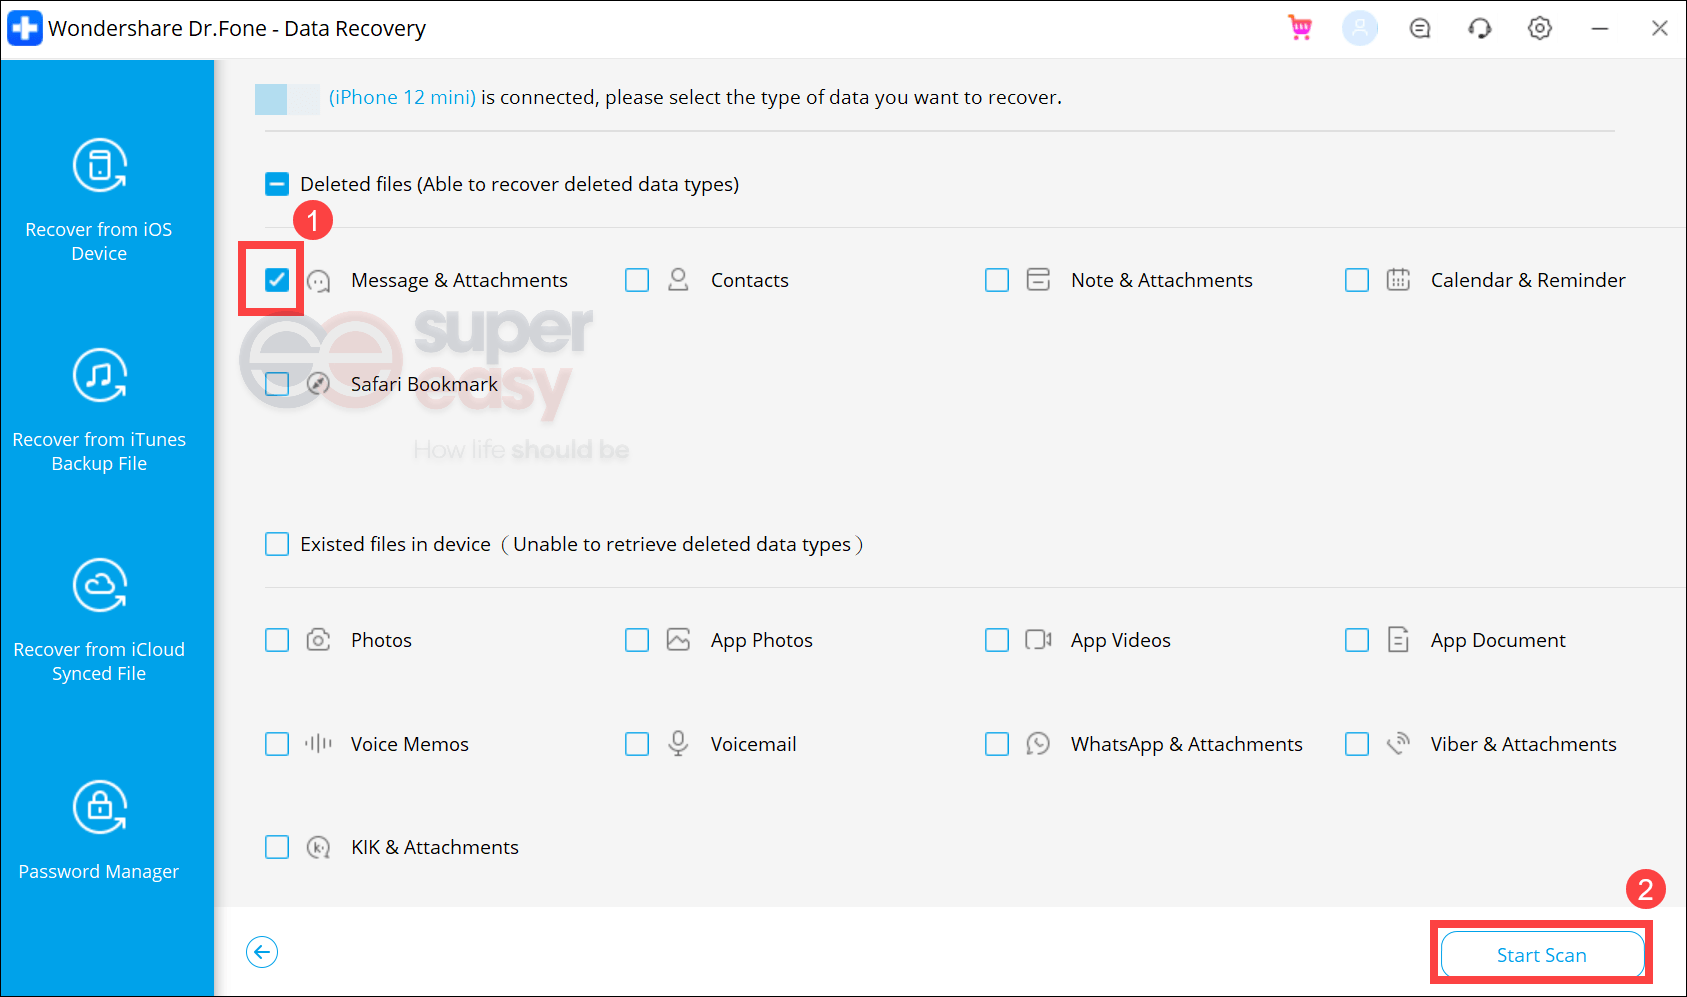Open the settings gear icon

(1540, 28)
